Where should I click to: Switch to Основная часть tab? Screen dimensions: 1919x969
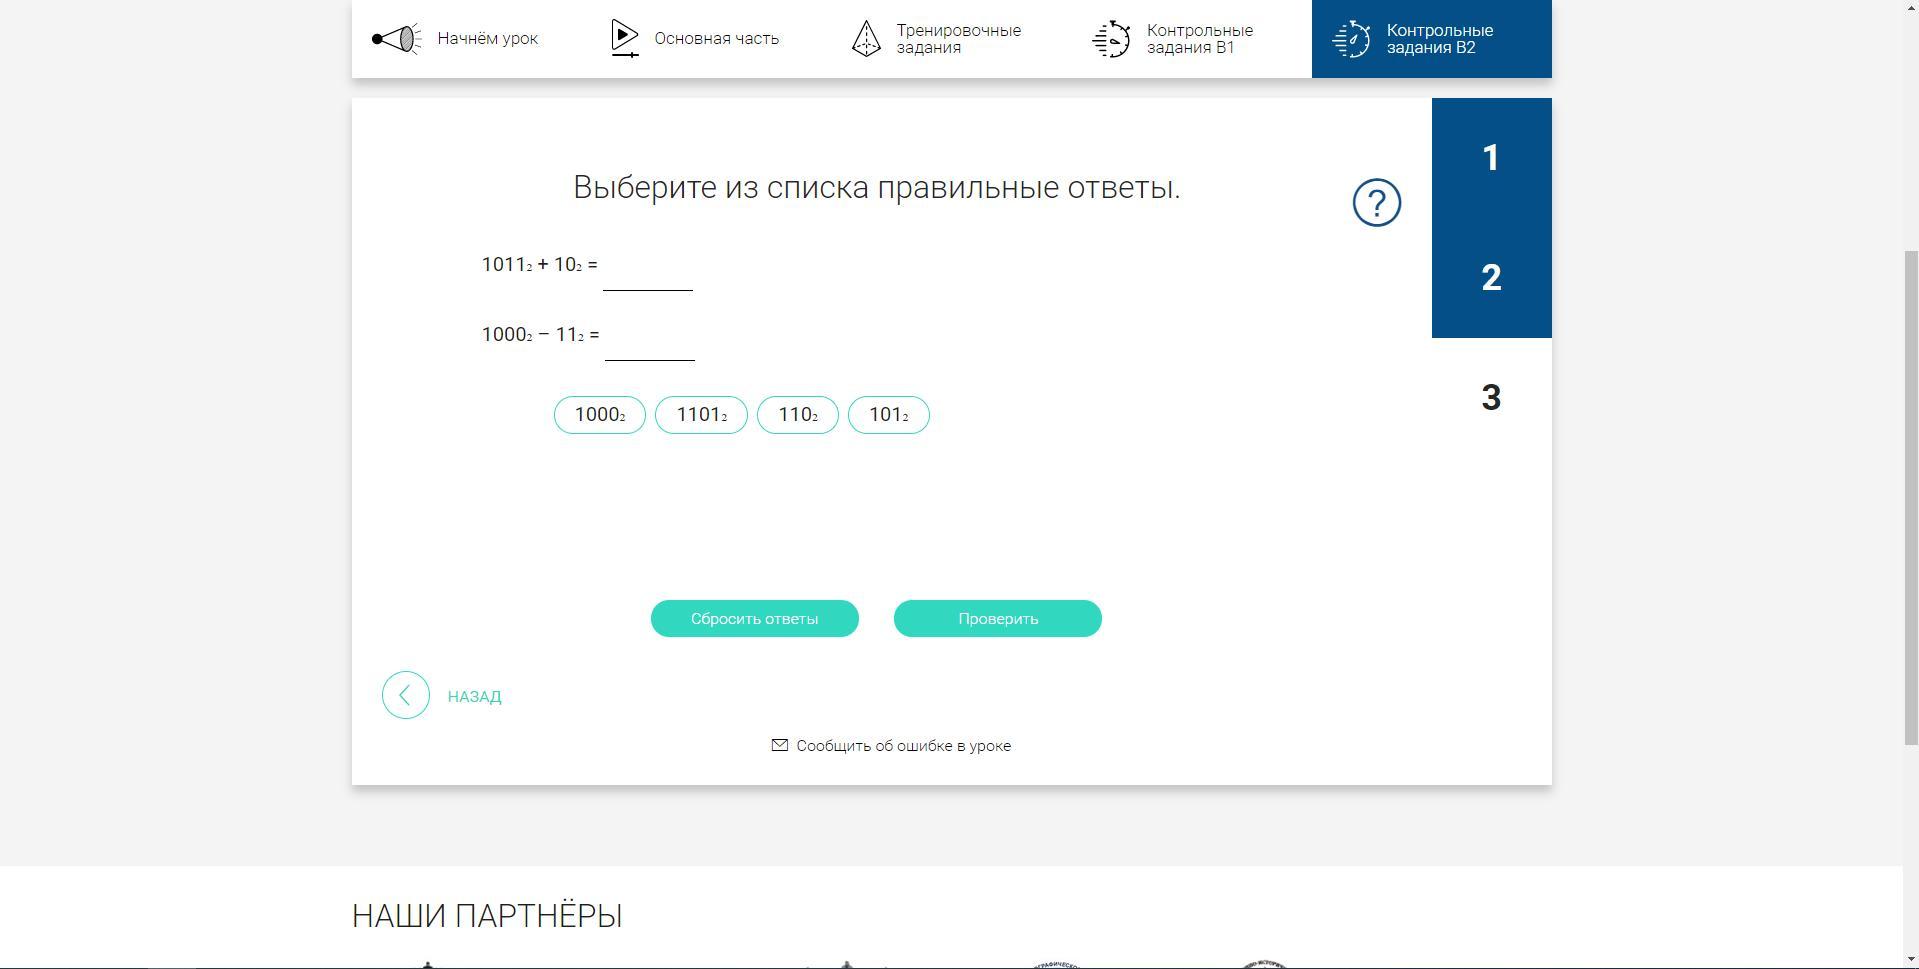click(716, 39)
